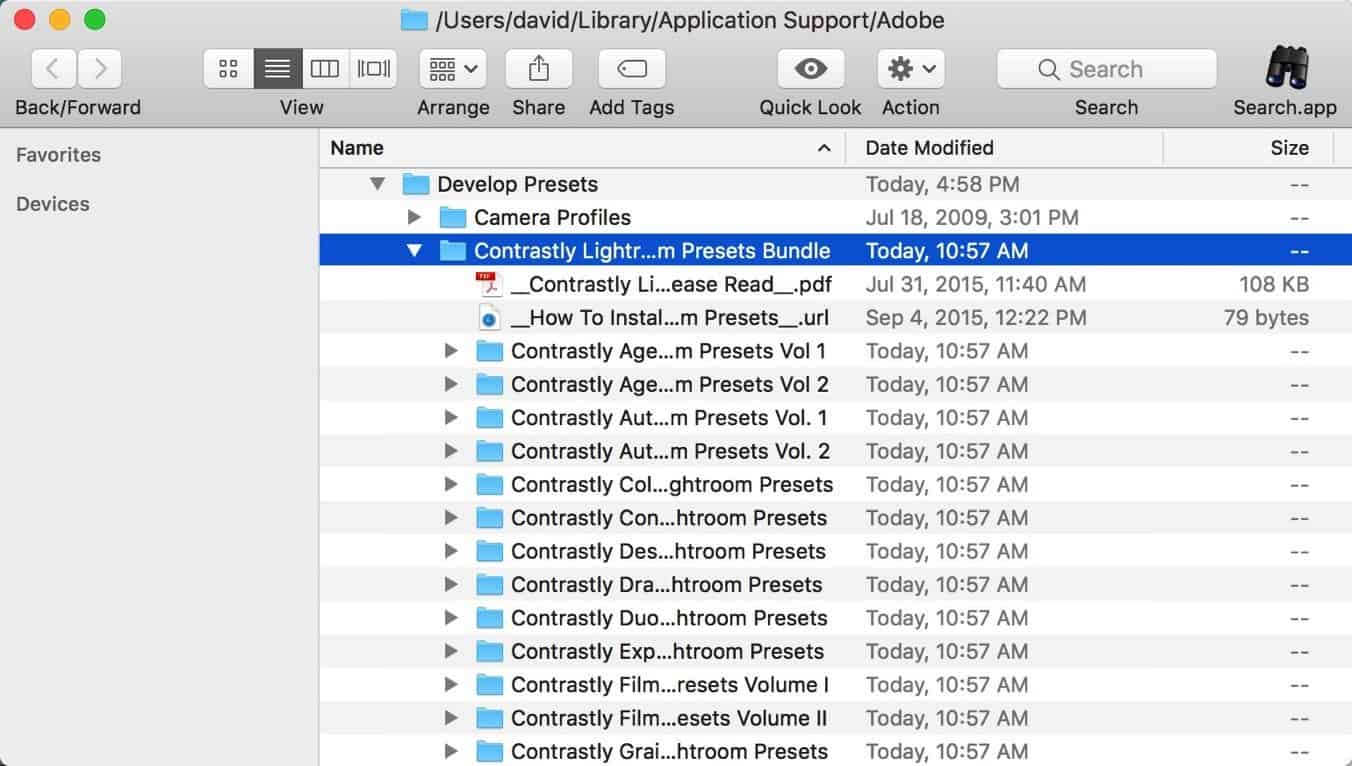Select Contrastly Dra…htroom Presets name
The width and height of the screenshot is (1352, 766).
coord(666,585)
